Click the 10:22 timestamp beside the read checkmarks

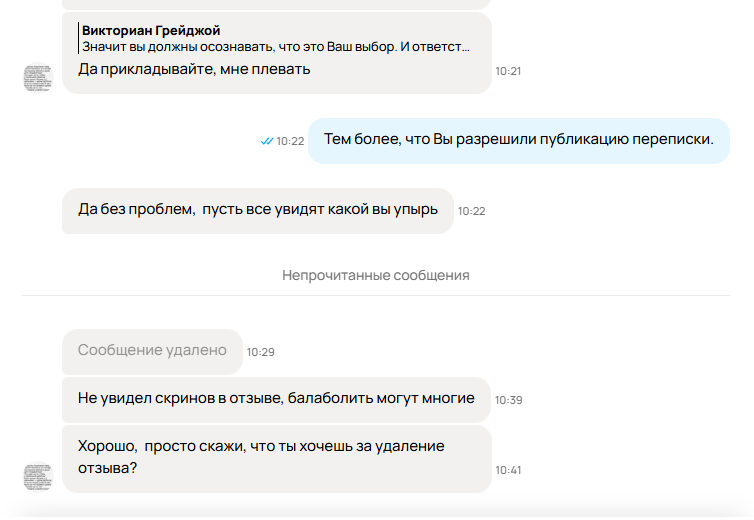(x=290, y=141)
